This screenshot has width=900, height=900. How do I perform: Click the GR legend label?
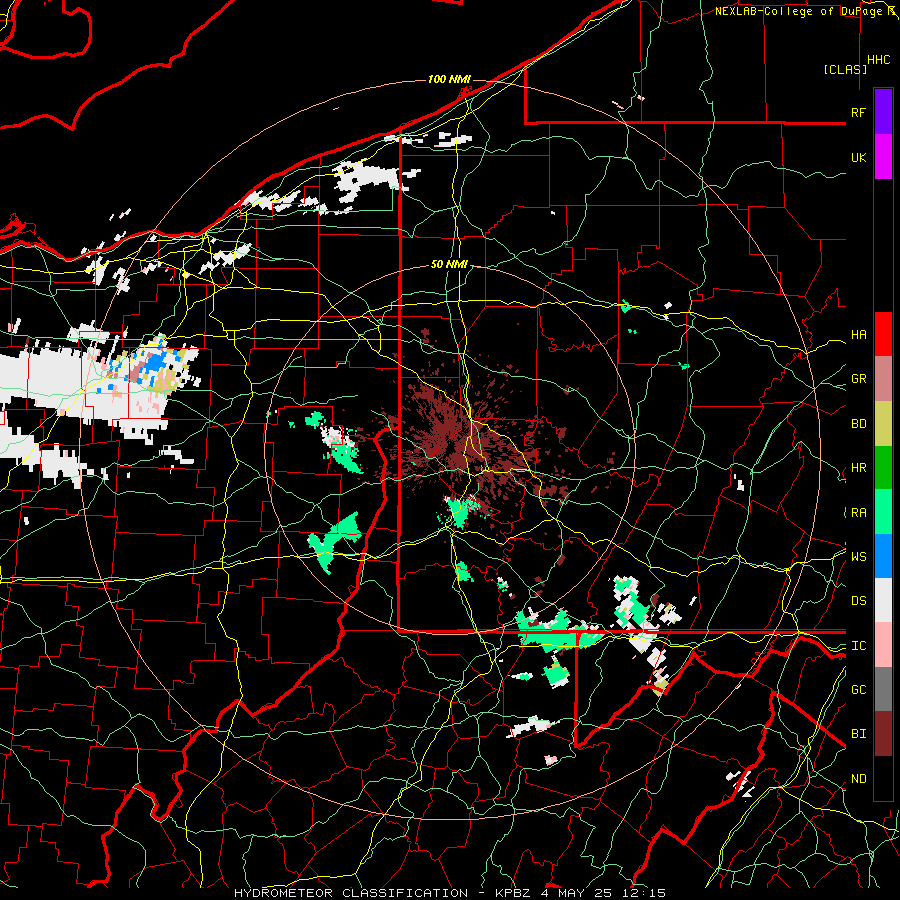tap(858, 379)
